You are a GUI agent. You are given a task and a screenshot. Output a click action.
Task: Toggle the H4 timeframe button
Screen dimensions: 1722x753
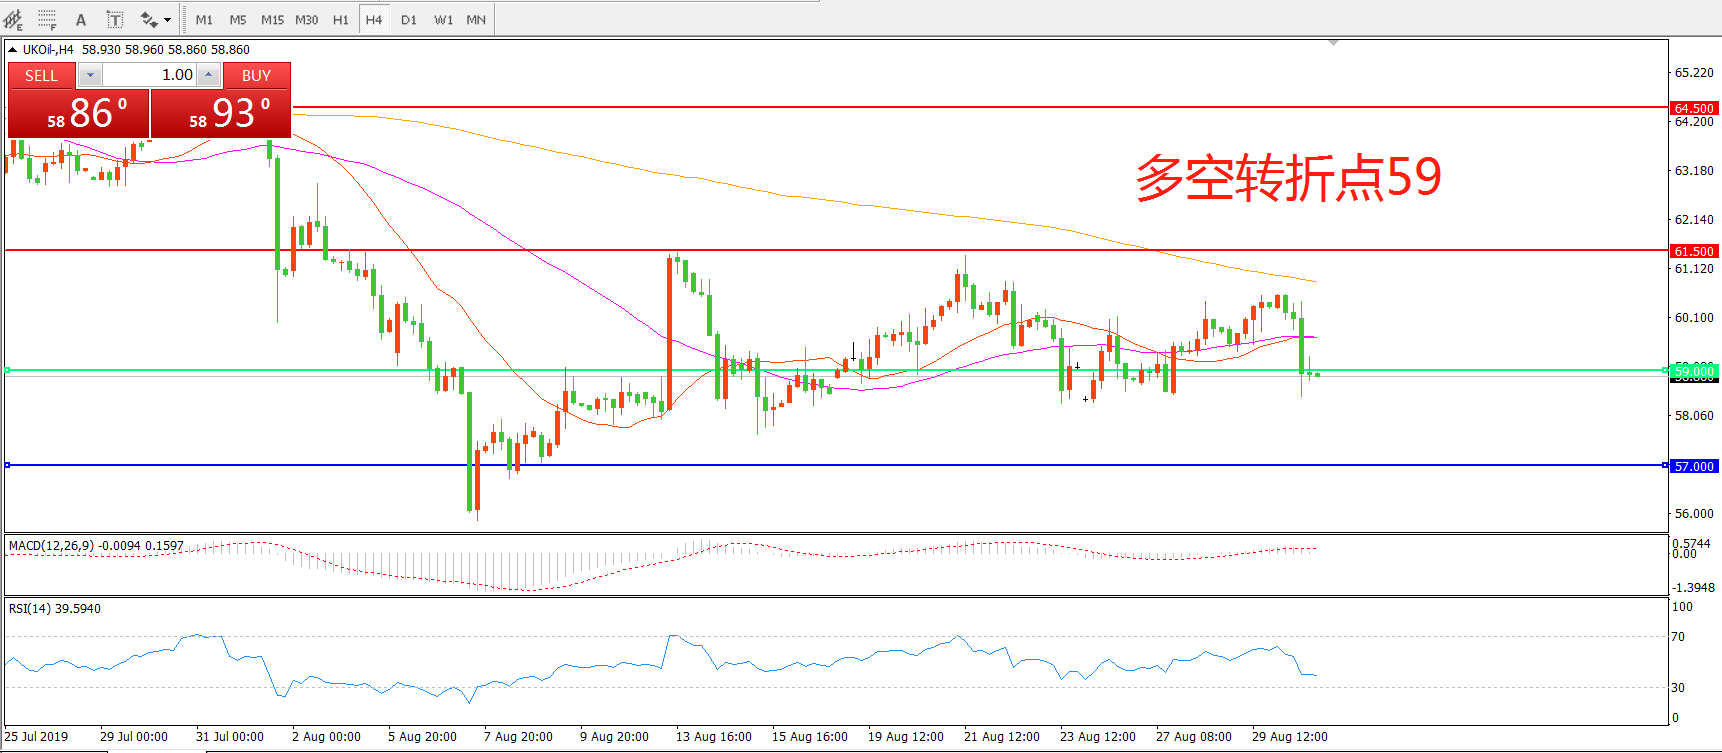coord(373,19)
